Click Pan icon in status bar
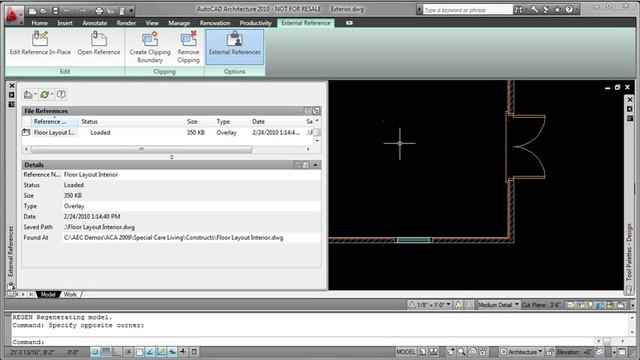 [451, 352]
